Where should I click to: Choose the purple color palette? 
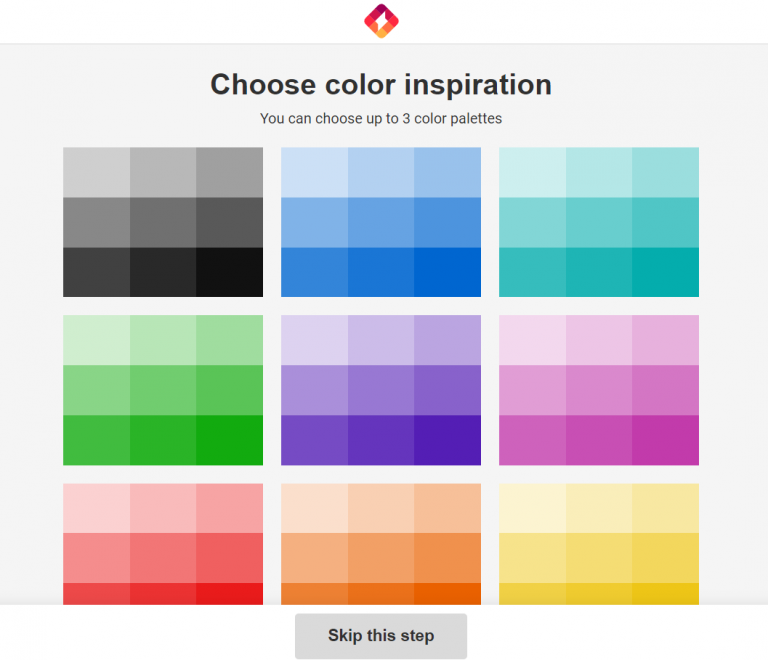[381, 390]
